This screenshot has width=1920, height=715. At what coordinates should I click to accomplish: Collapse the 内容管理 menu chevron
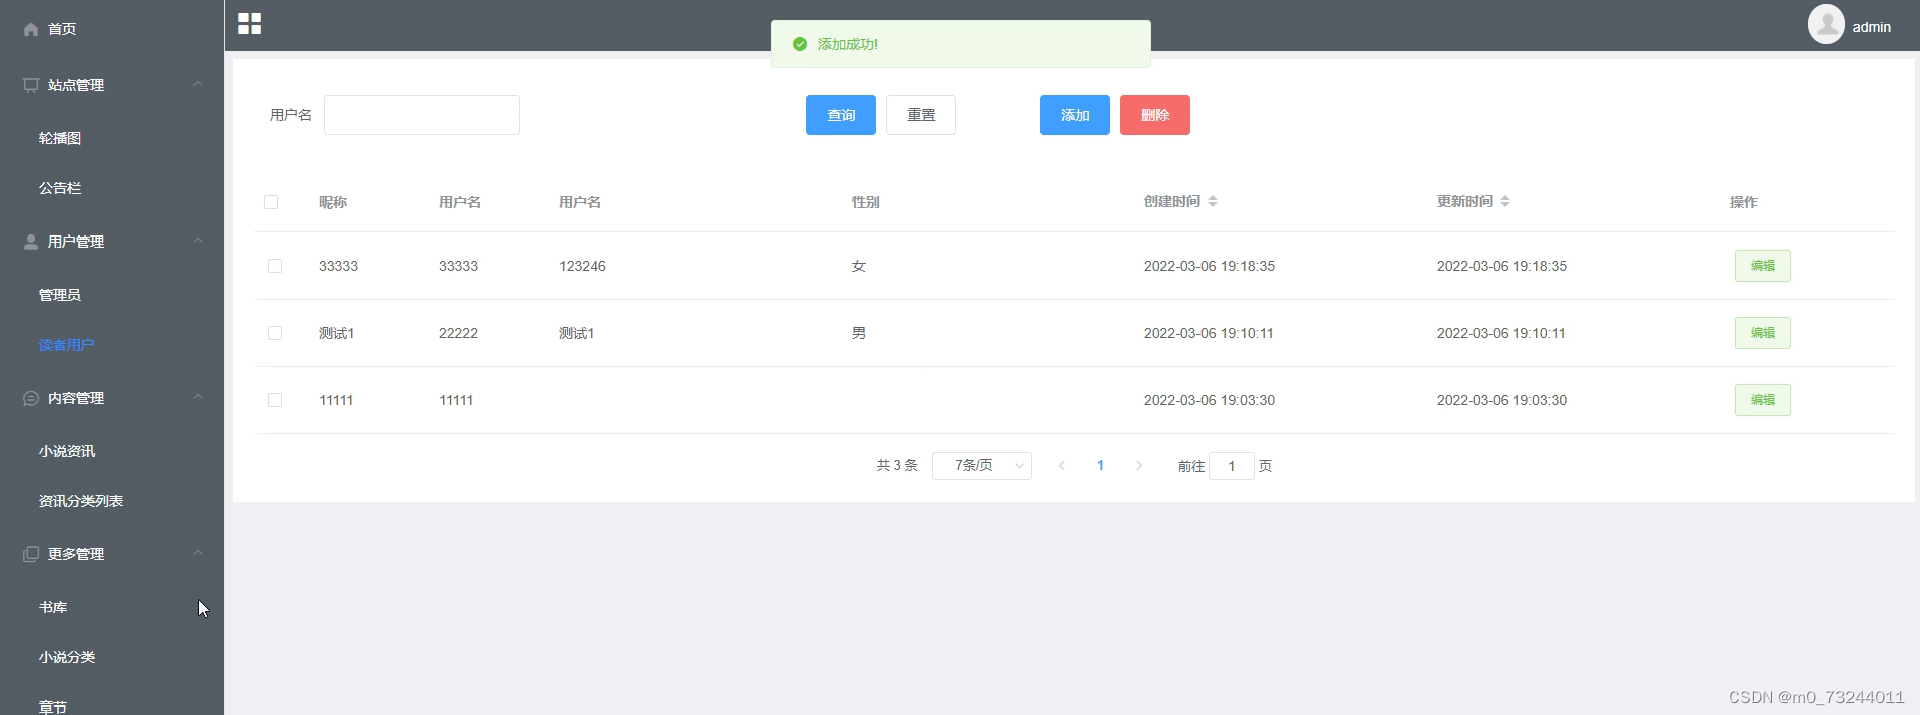pyautogui.click(x=198, y=397)
